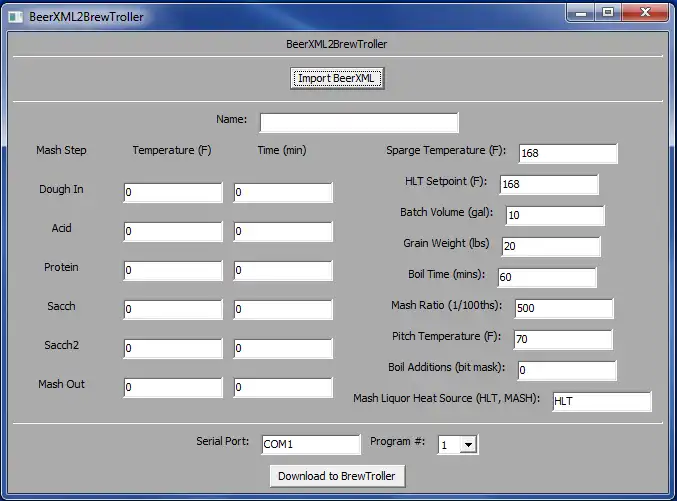677x501 pixels.
Task: Click the Mash Liquor Heat Source field
Action: [602, 402]
